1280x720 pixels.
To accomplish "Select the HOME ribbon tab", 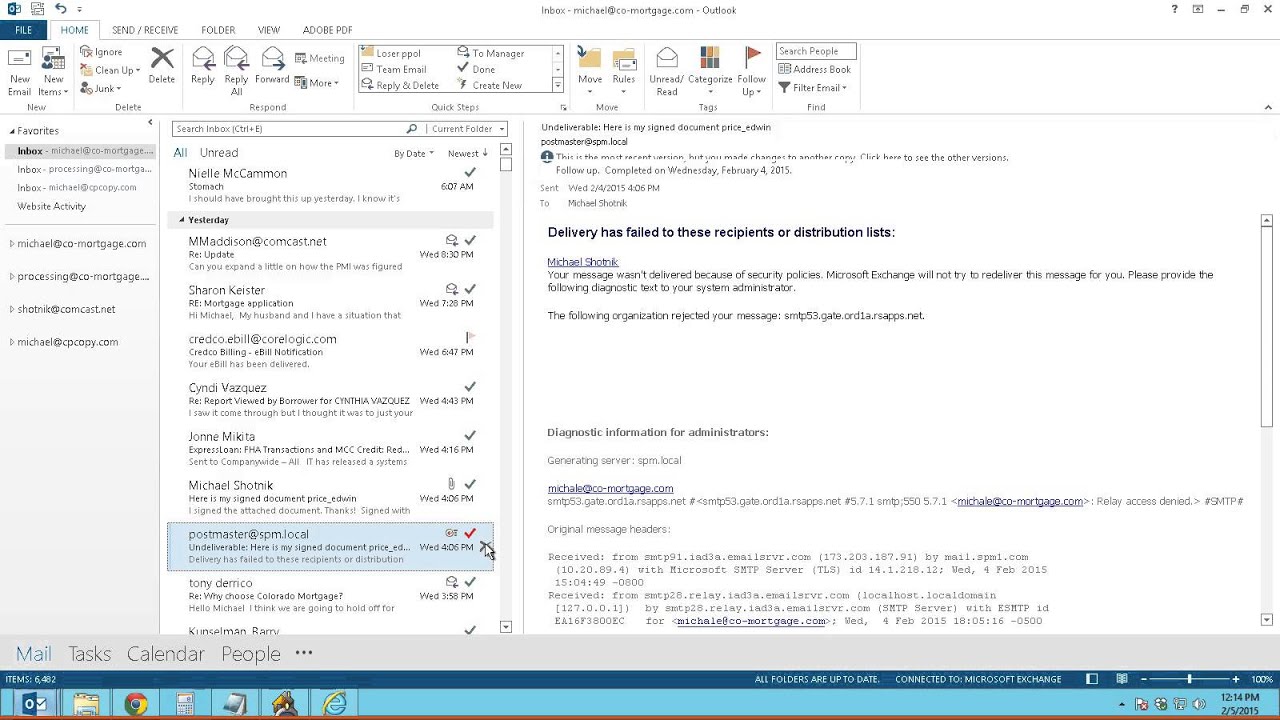I will [x=75, y=30].
